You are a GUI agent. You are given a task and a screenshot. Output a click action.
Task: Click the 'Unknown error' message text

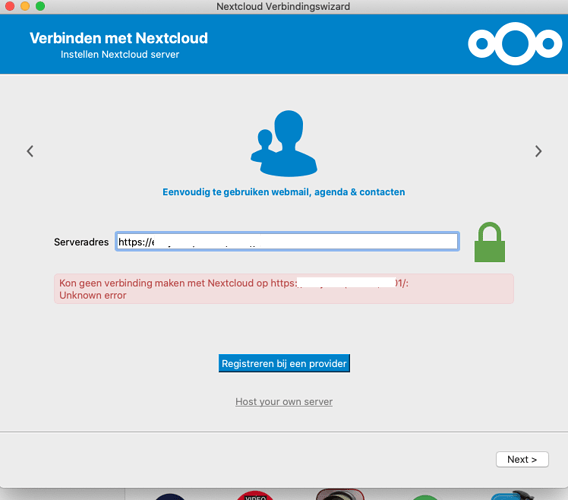click(93, 295)
